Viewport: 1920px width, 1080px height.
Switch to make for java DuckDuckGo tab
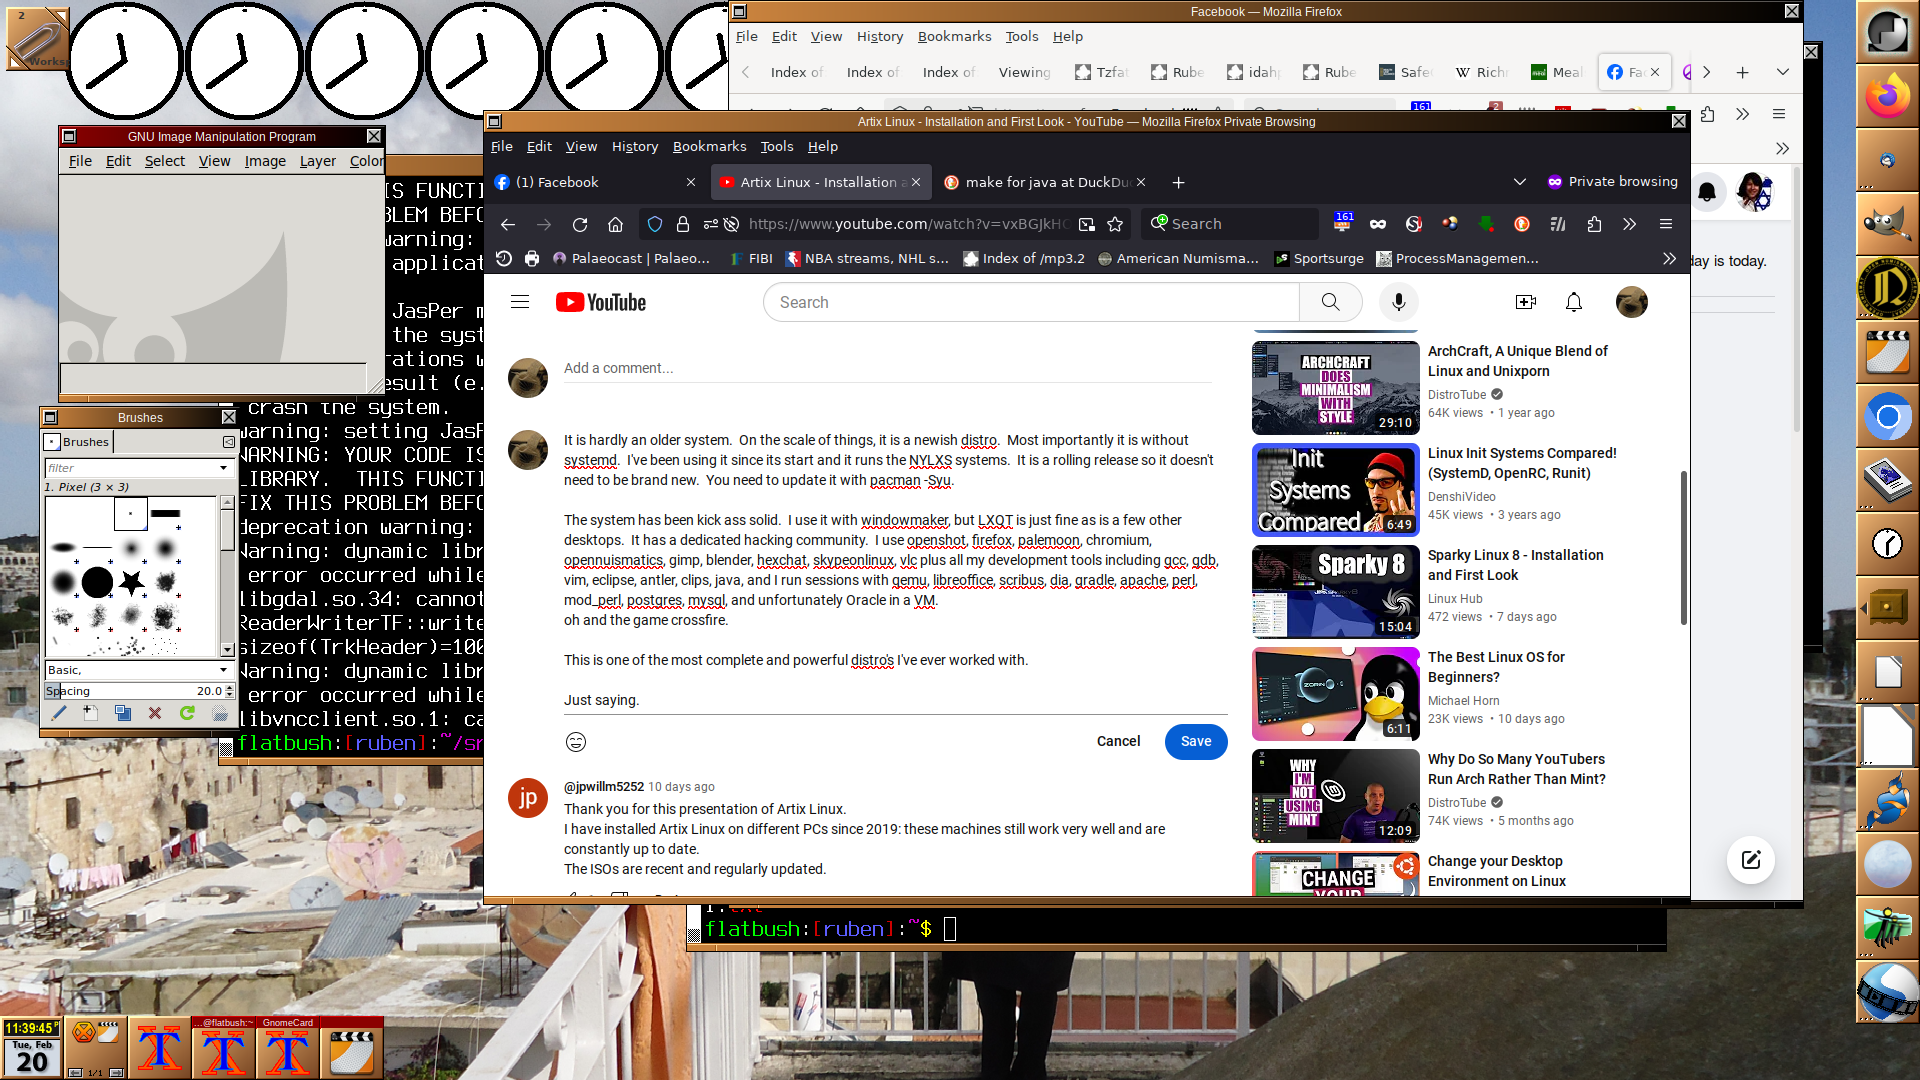click(x=1046, y=182)
